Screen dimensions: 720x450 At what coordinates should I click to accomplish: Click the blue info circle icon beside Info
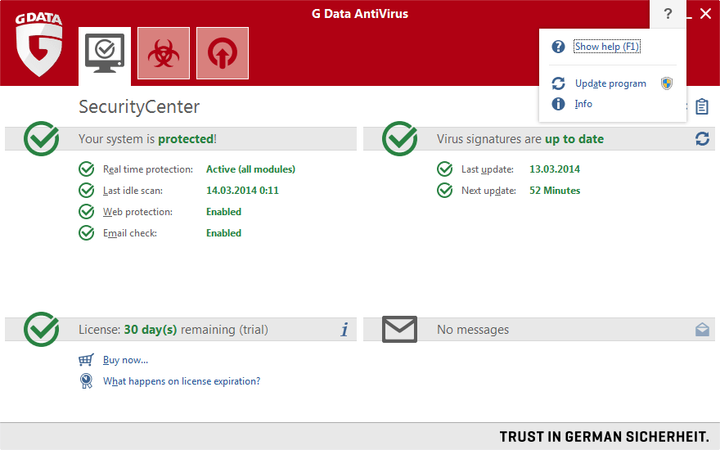558,104
